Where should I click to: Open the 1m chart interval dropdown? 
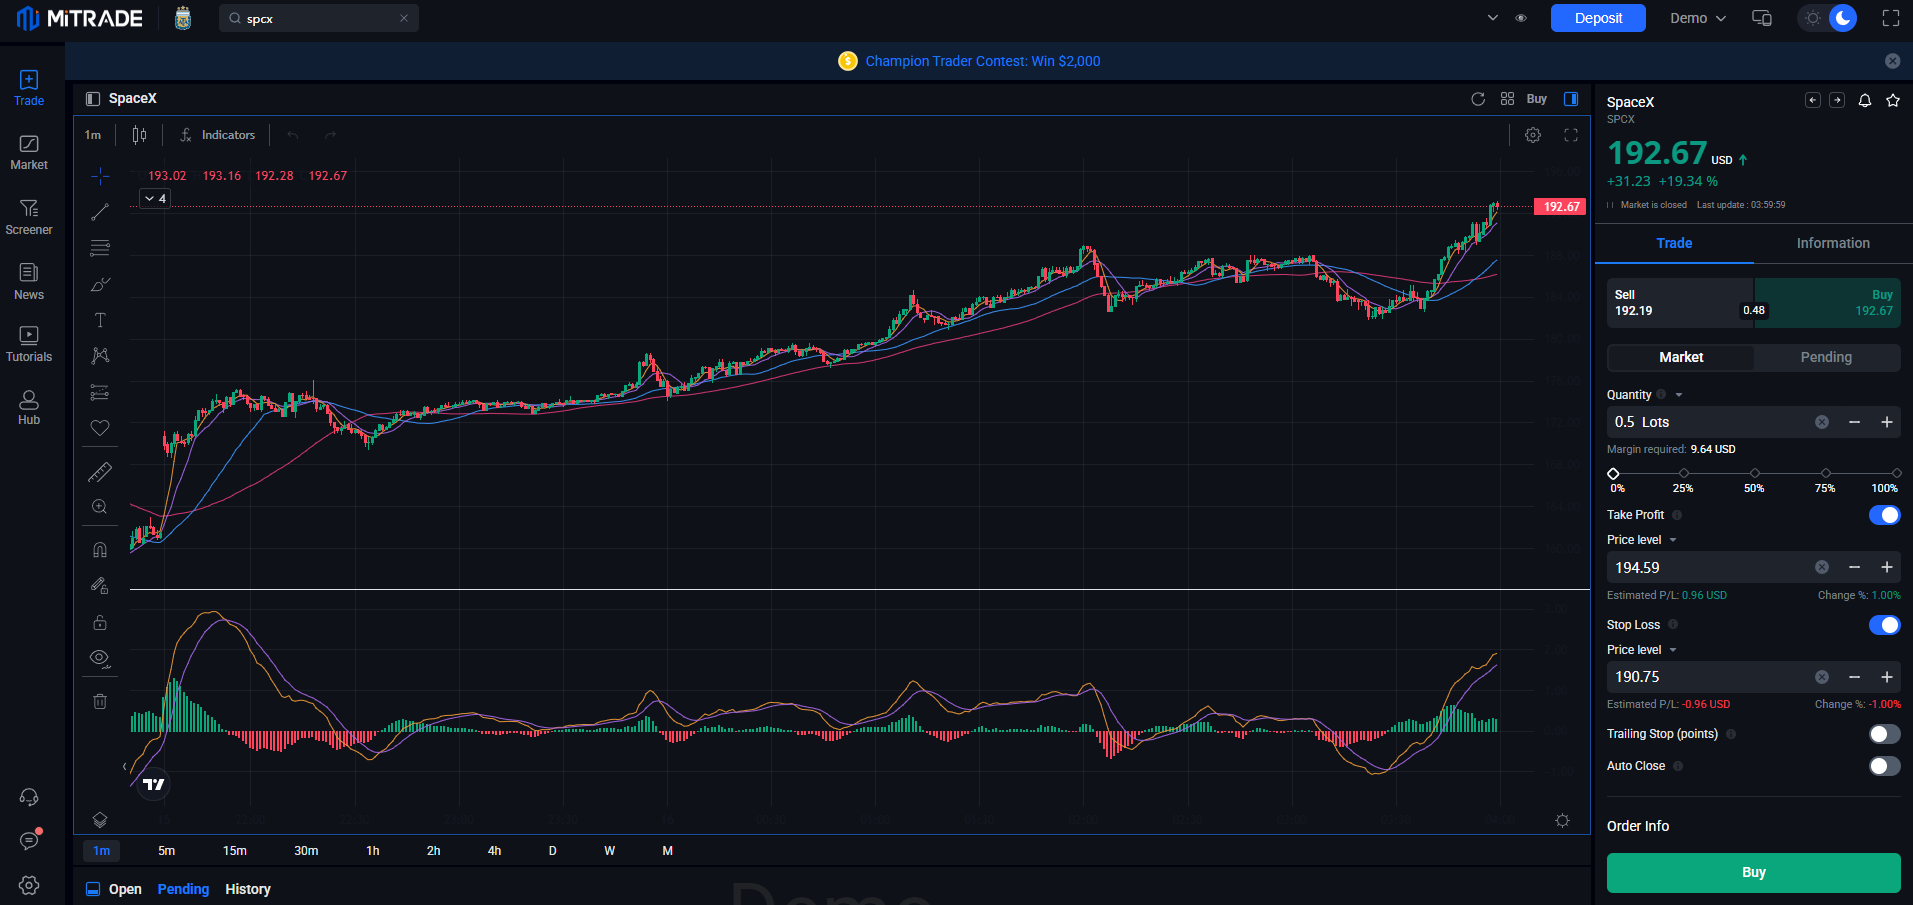tap(93, 135)
